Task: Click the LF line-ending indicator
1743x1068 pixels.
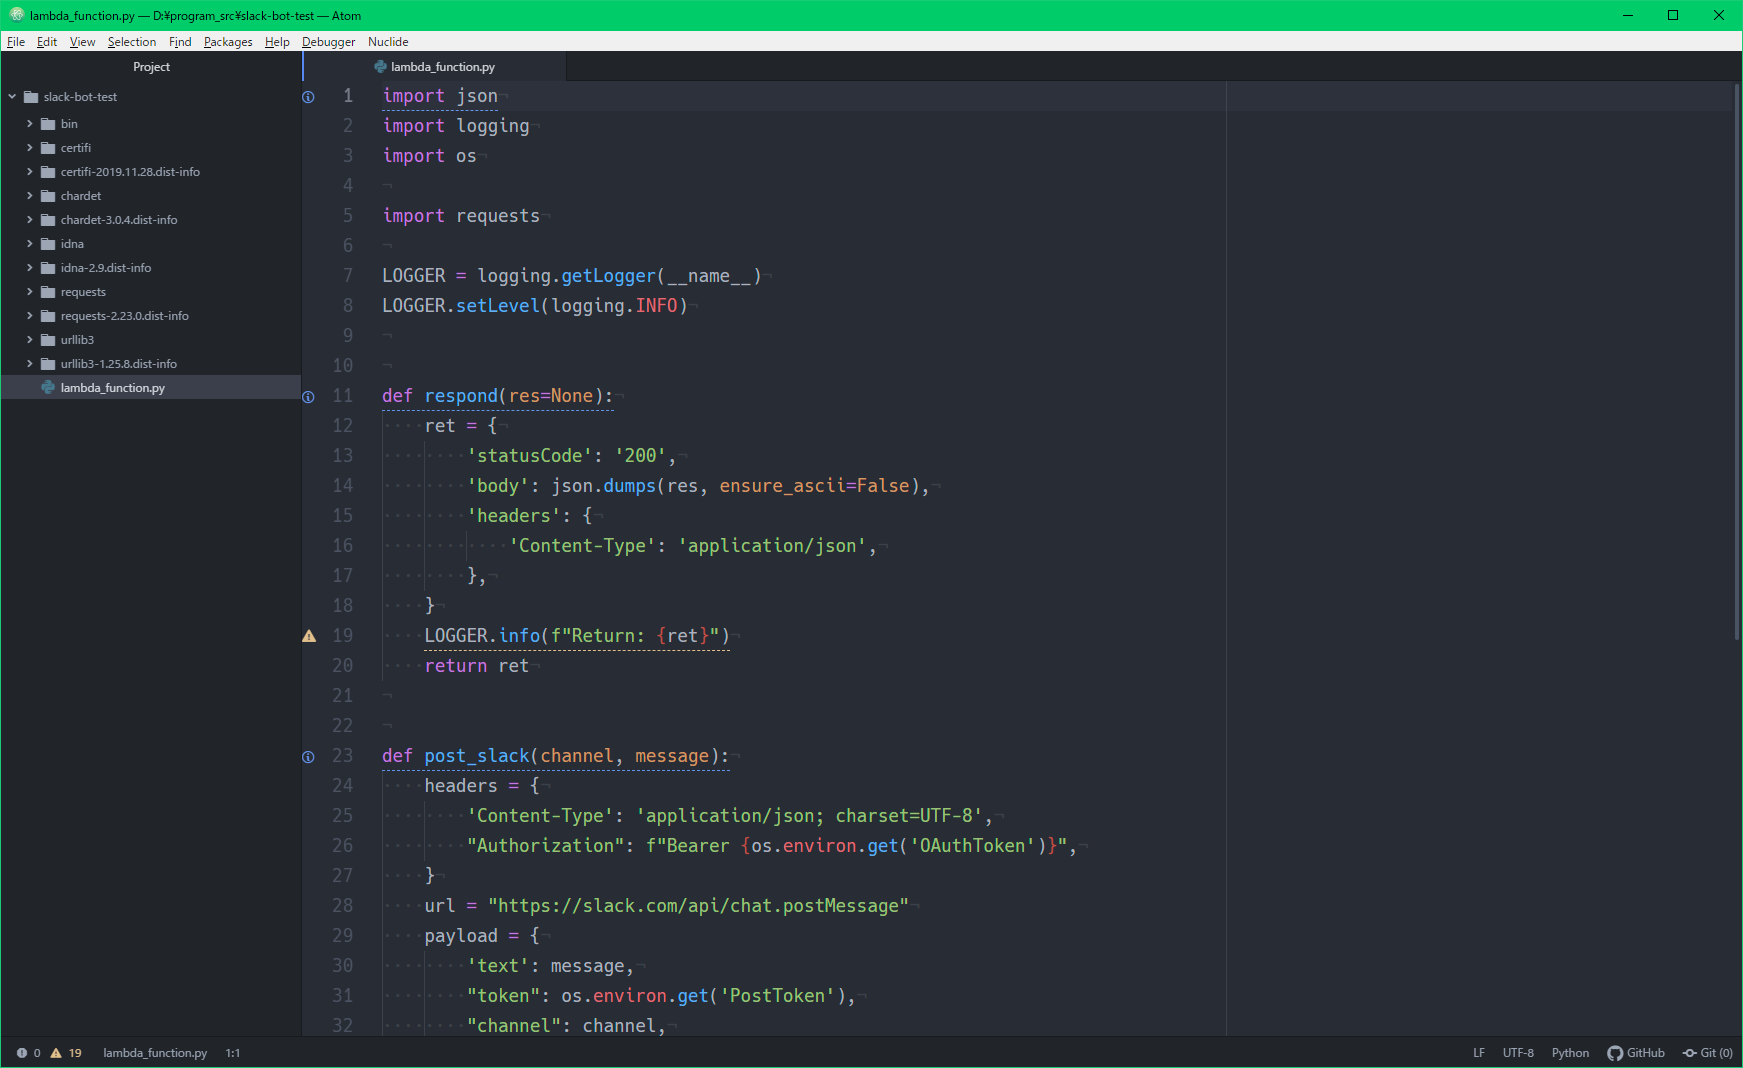Action: 1479,1052
